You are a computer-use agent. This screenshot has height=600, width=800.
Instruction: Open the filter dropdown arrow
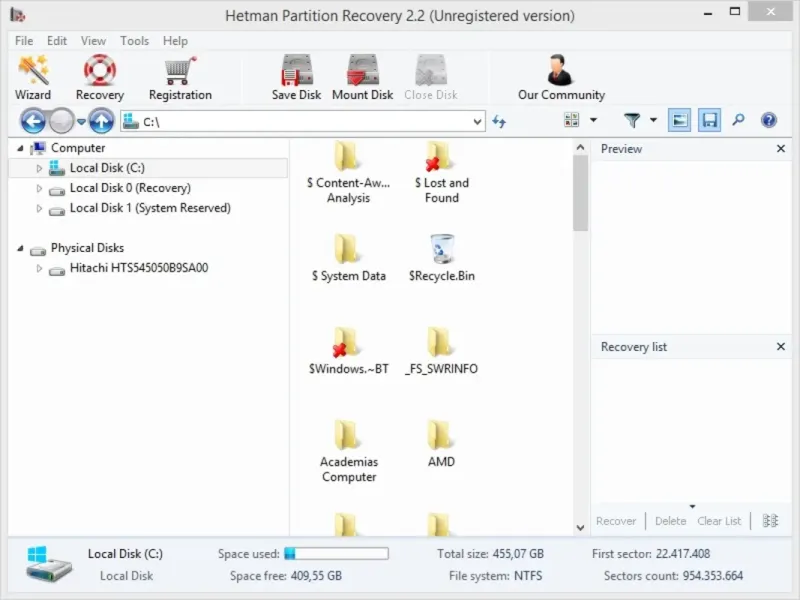[x=653, y=120]
